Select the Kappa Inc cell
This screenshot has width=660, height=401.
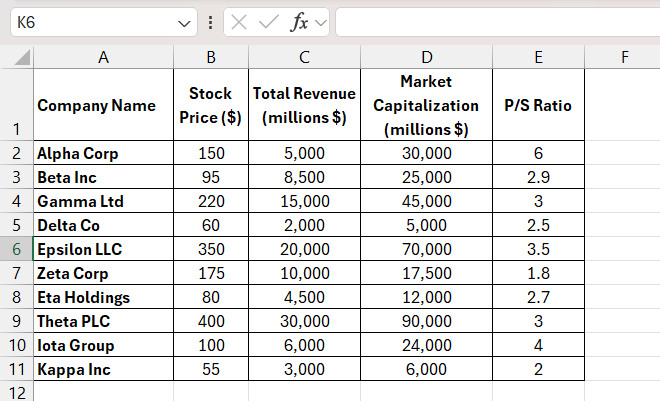click(x=104, y=369)
